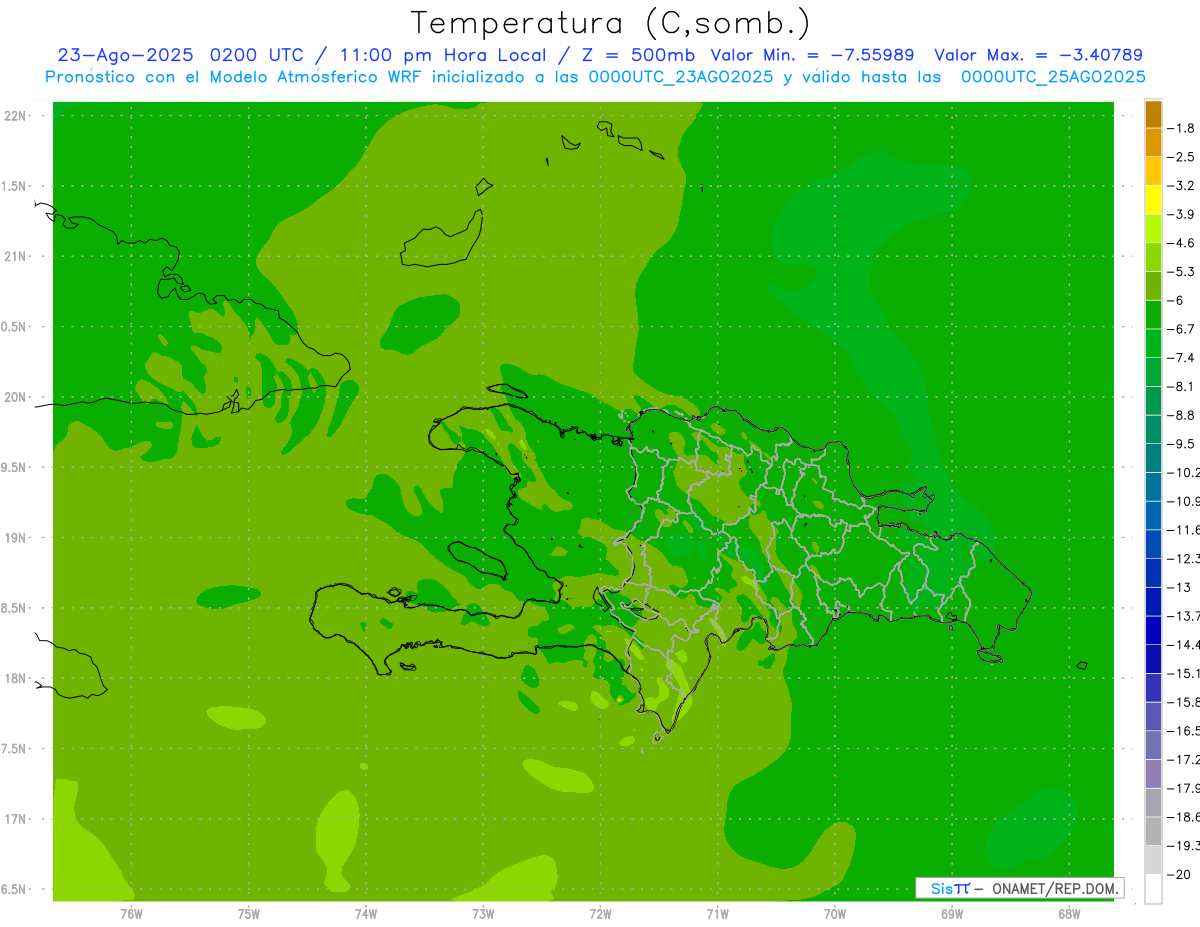Click the 68W longitude tick label

pos(1068,914)
